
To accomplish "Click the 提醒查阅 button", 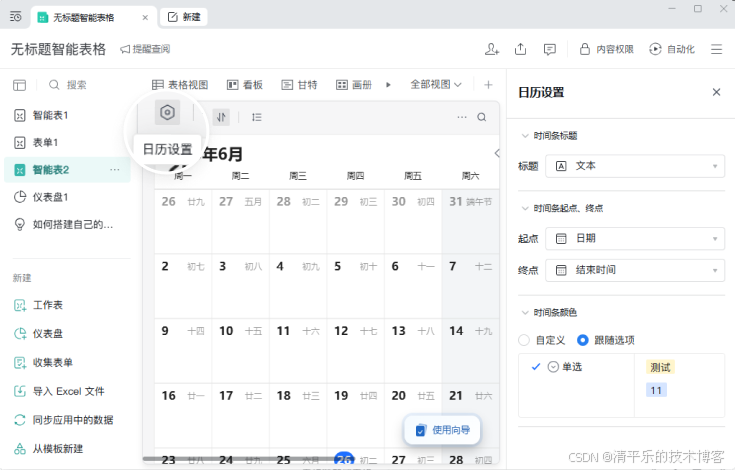I will pyautogui.click(x=145, y=49).
